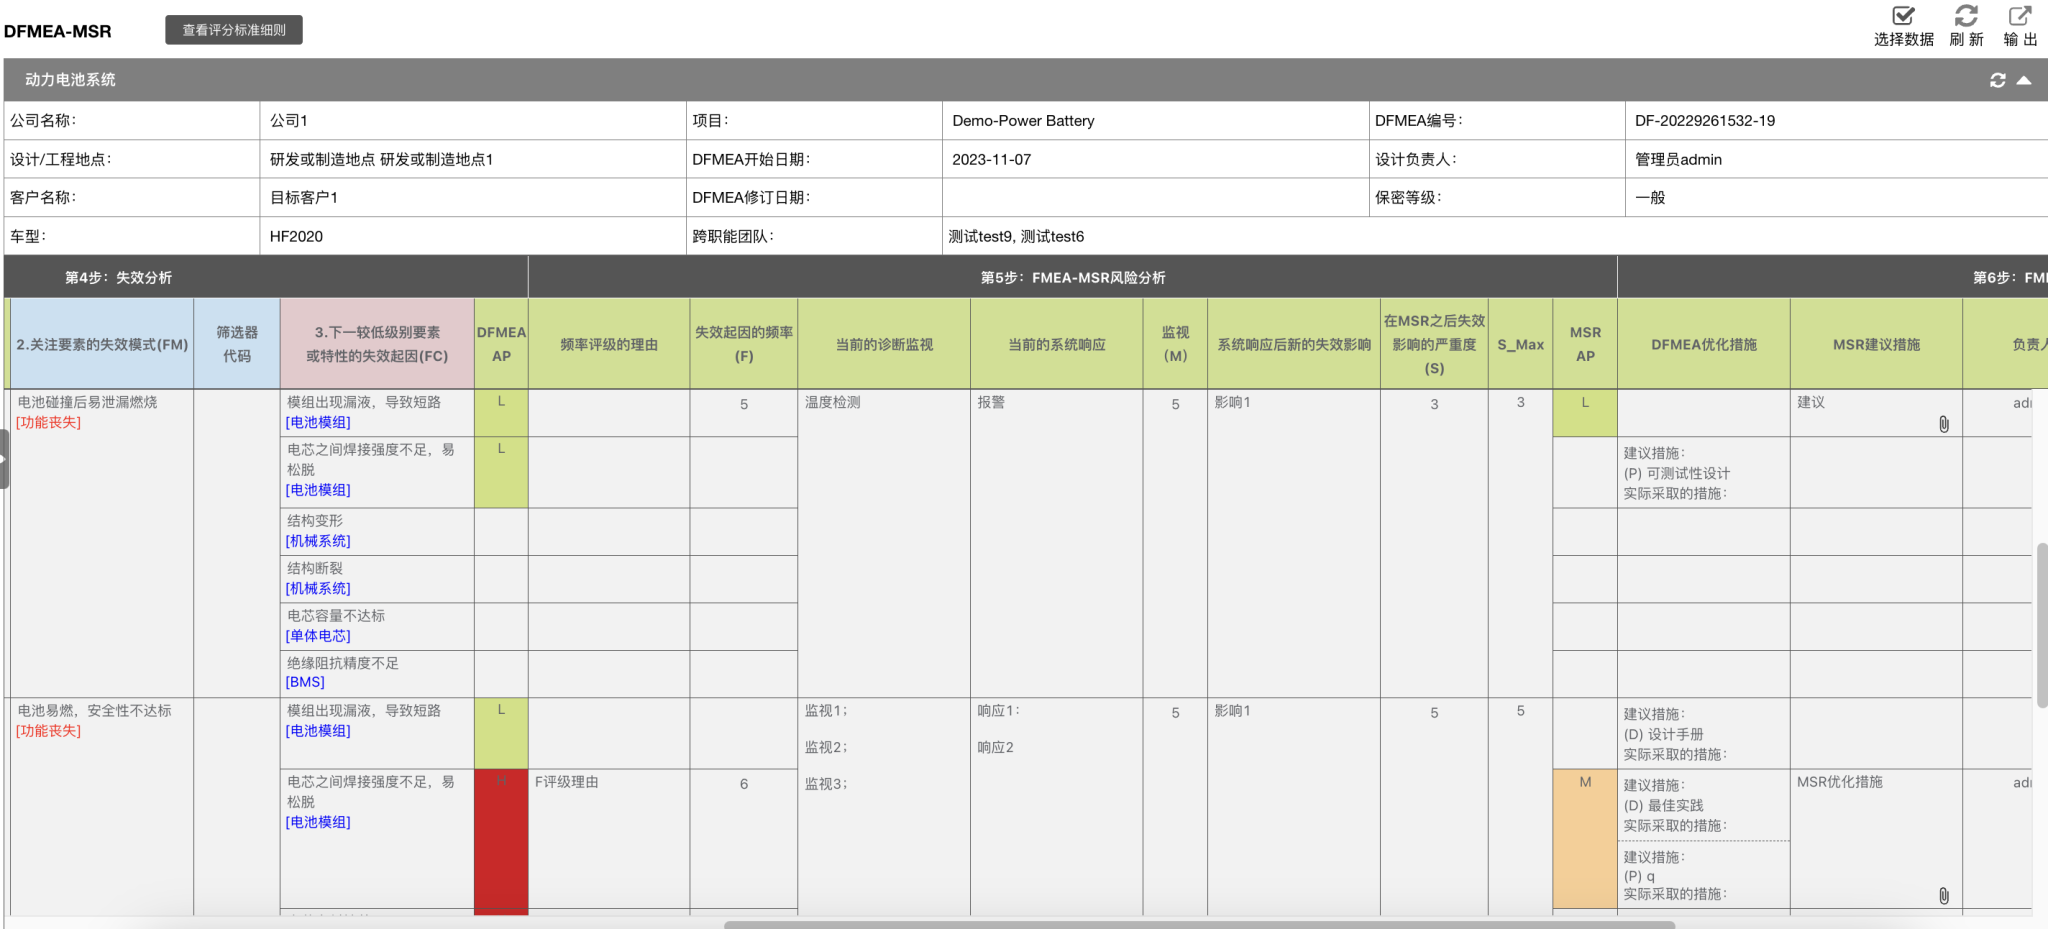Click the orange M MSR AP cell

tap(1585, 838)
